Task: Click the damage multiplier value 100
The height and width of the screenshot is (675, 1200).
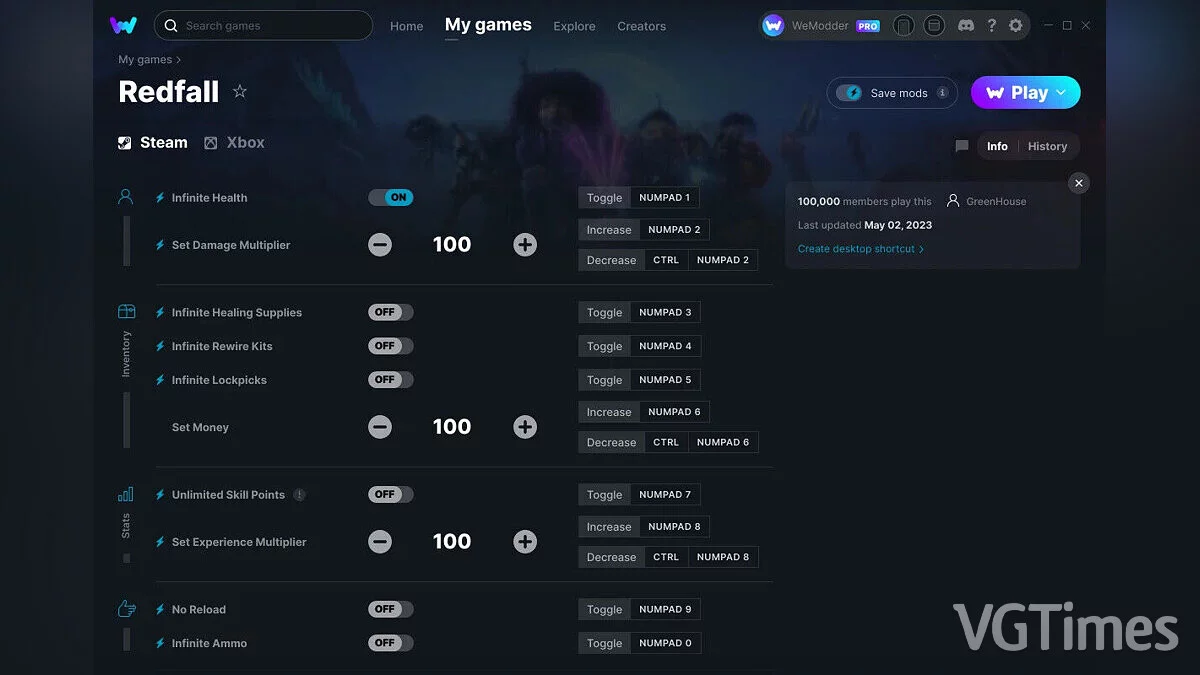Action: (452, 245)
